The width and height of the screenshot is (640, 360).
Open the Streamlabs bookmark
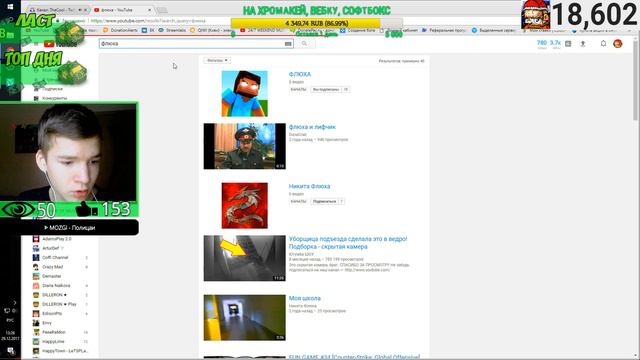172,30
